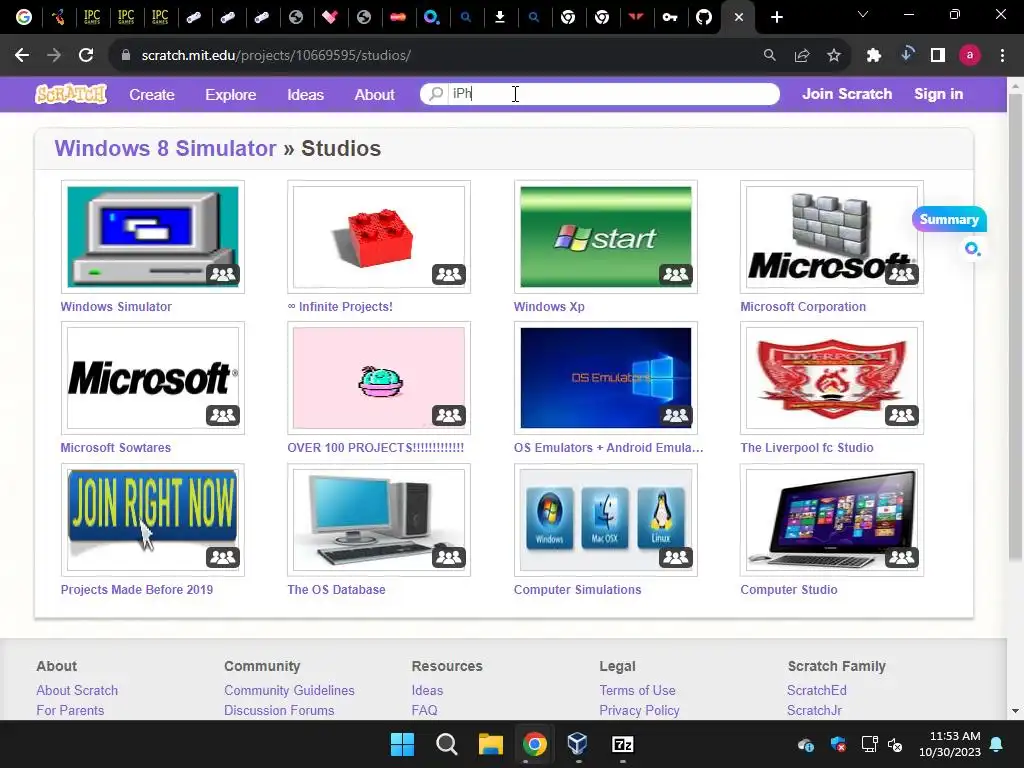Open the VirtualBox cube taskbar icon
Image resolution: width=1024 pixels, height=768 pixels.
577,743
